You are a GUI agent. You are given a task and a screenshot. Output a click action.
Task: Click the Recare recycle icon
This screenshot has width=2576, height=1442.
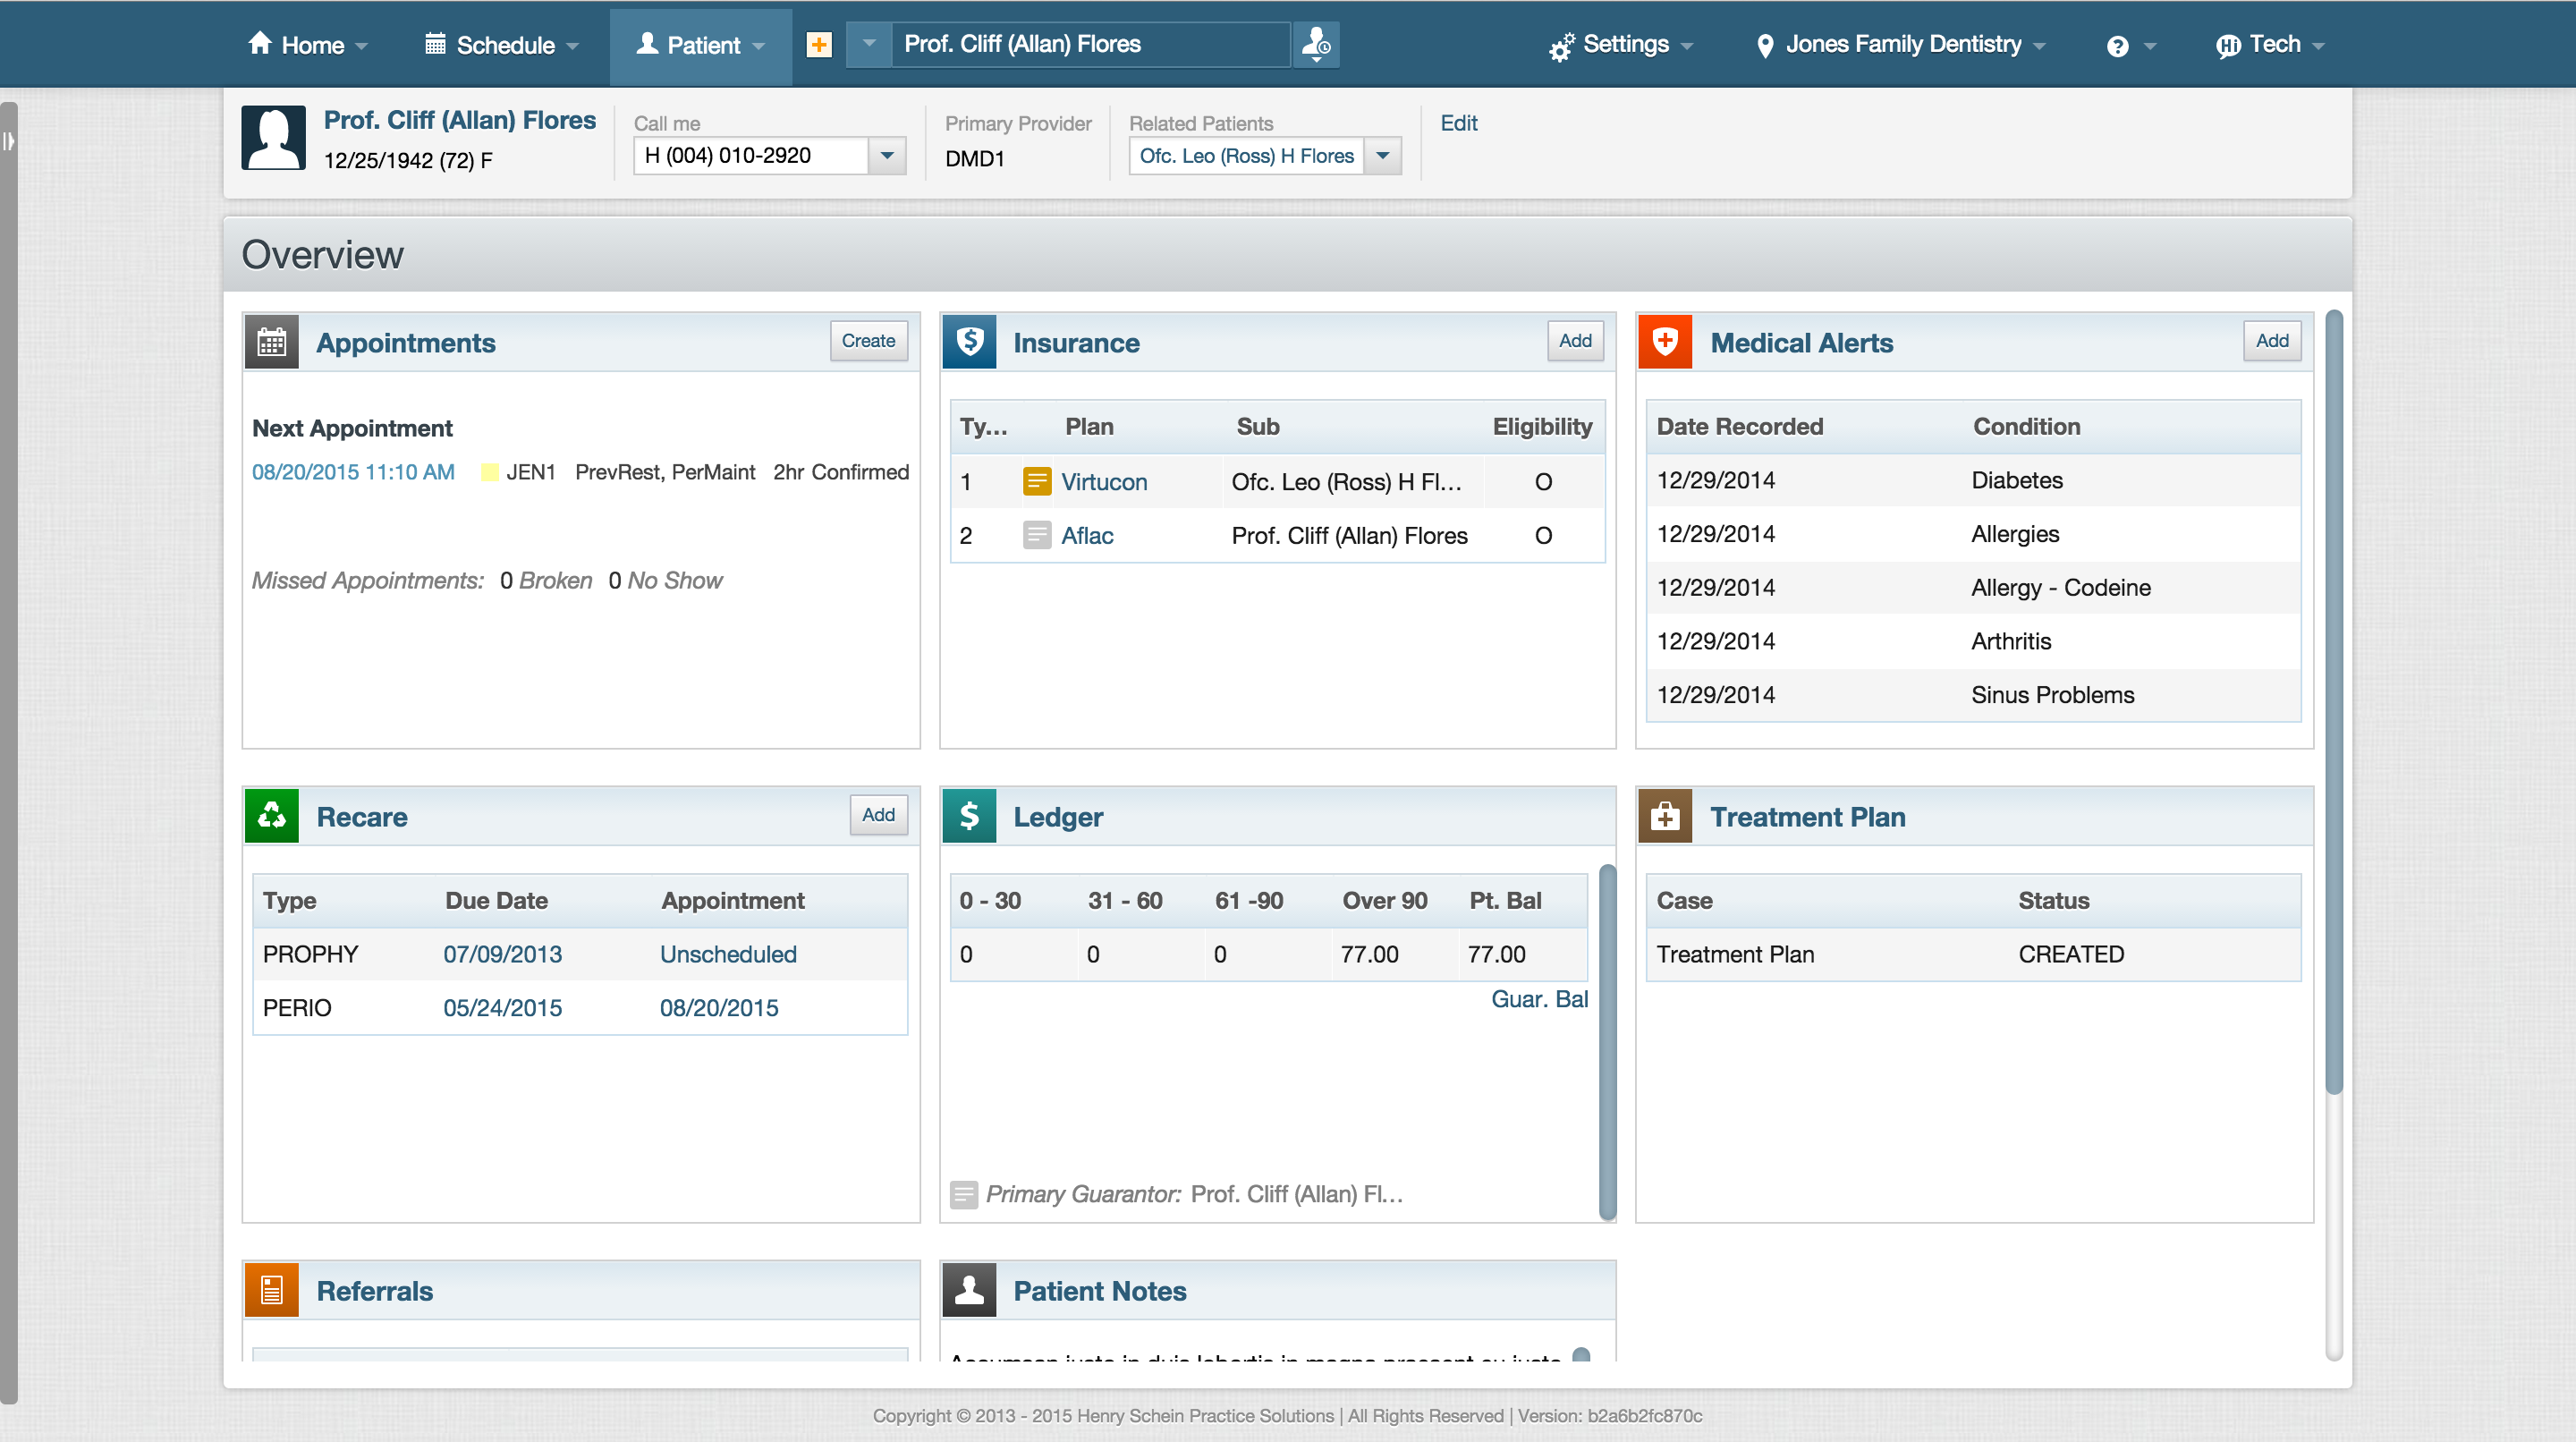(x=273, y=816)
